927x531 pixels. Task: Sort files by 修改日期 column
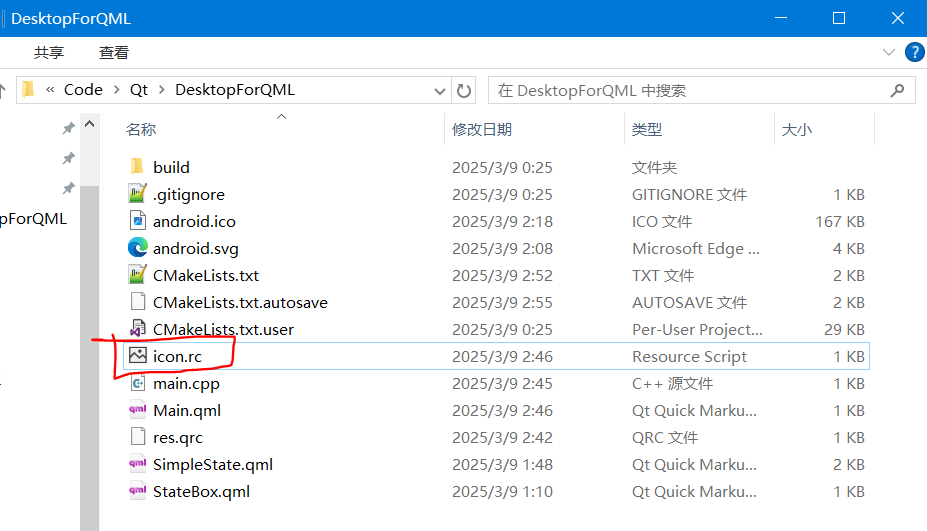click(482, 129)
